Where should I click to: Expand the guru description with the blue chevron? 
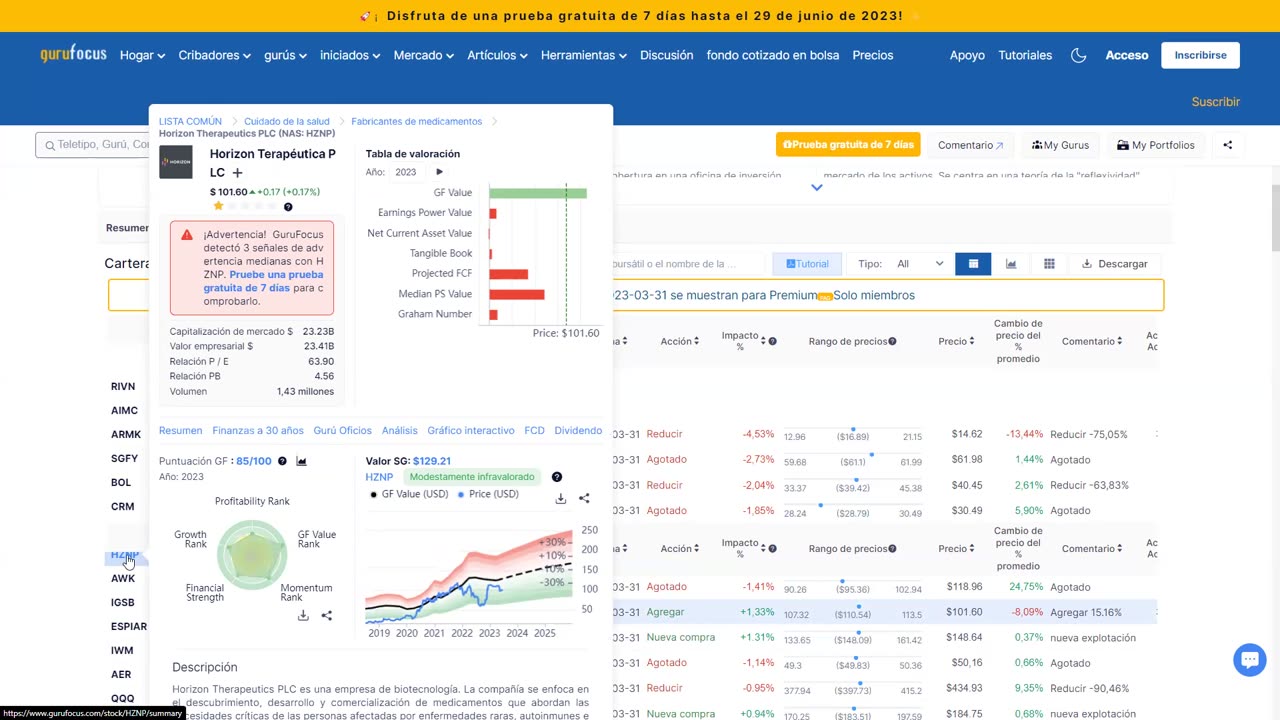click(x=817, y=187)
